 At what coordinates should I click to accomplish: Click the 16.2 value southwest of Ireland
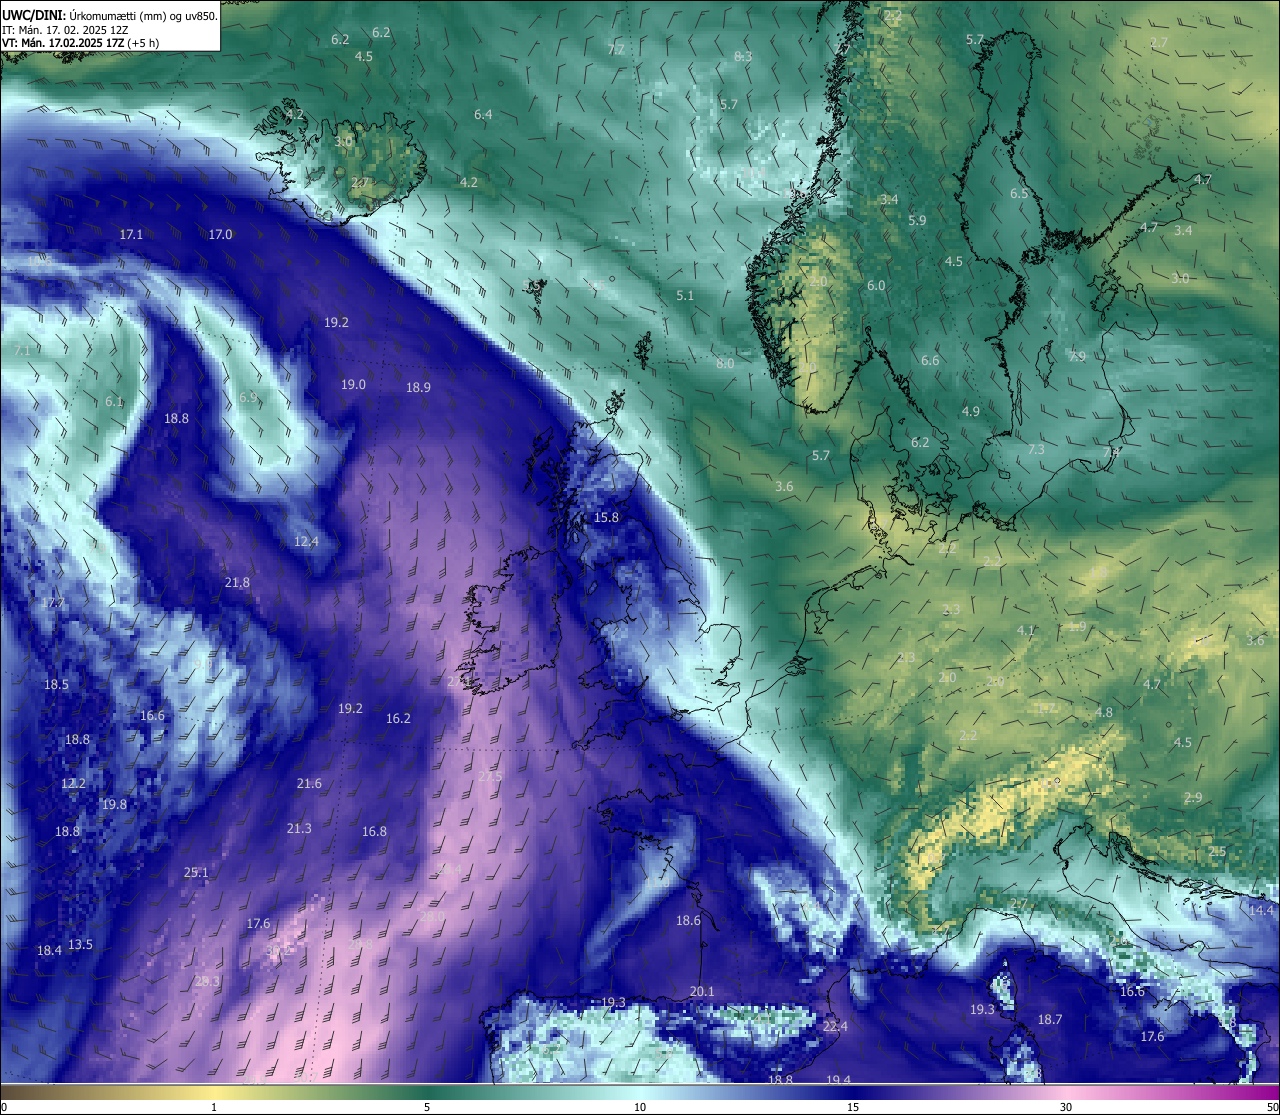tap(398, 718)
